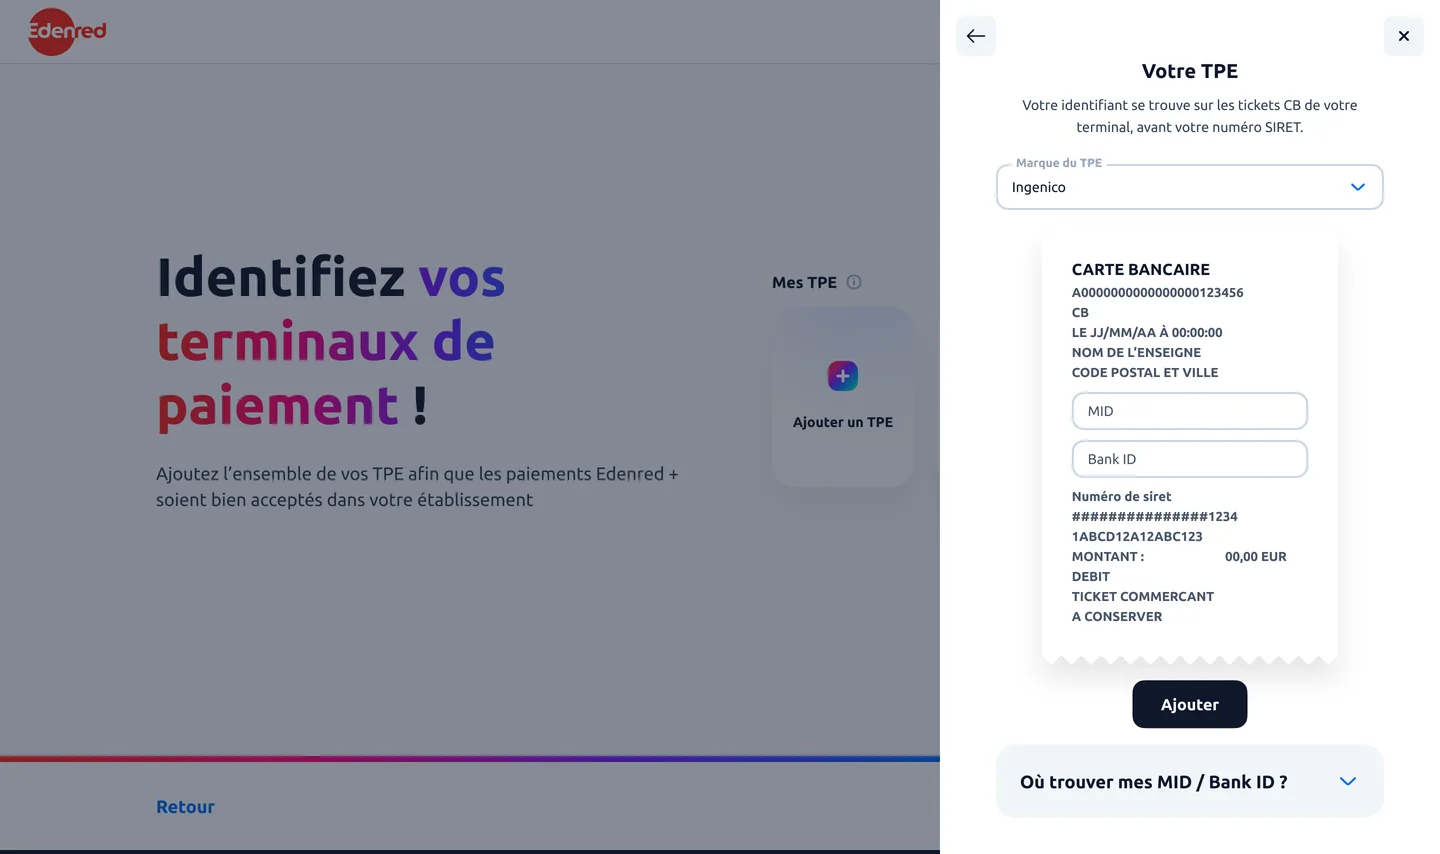Click the masked siret ###############1234

tap(1154, 516)
